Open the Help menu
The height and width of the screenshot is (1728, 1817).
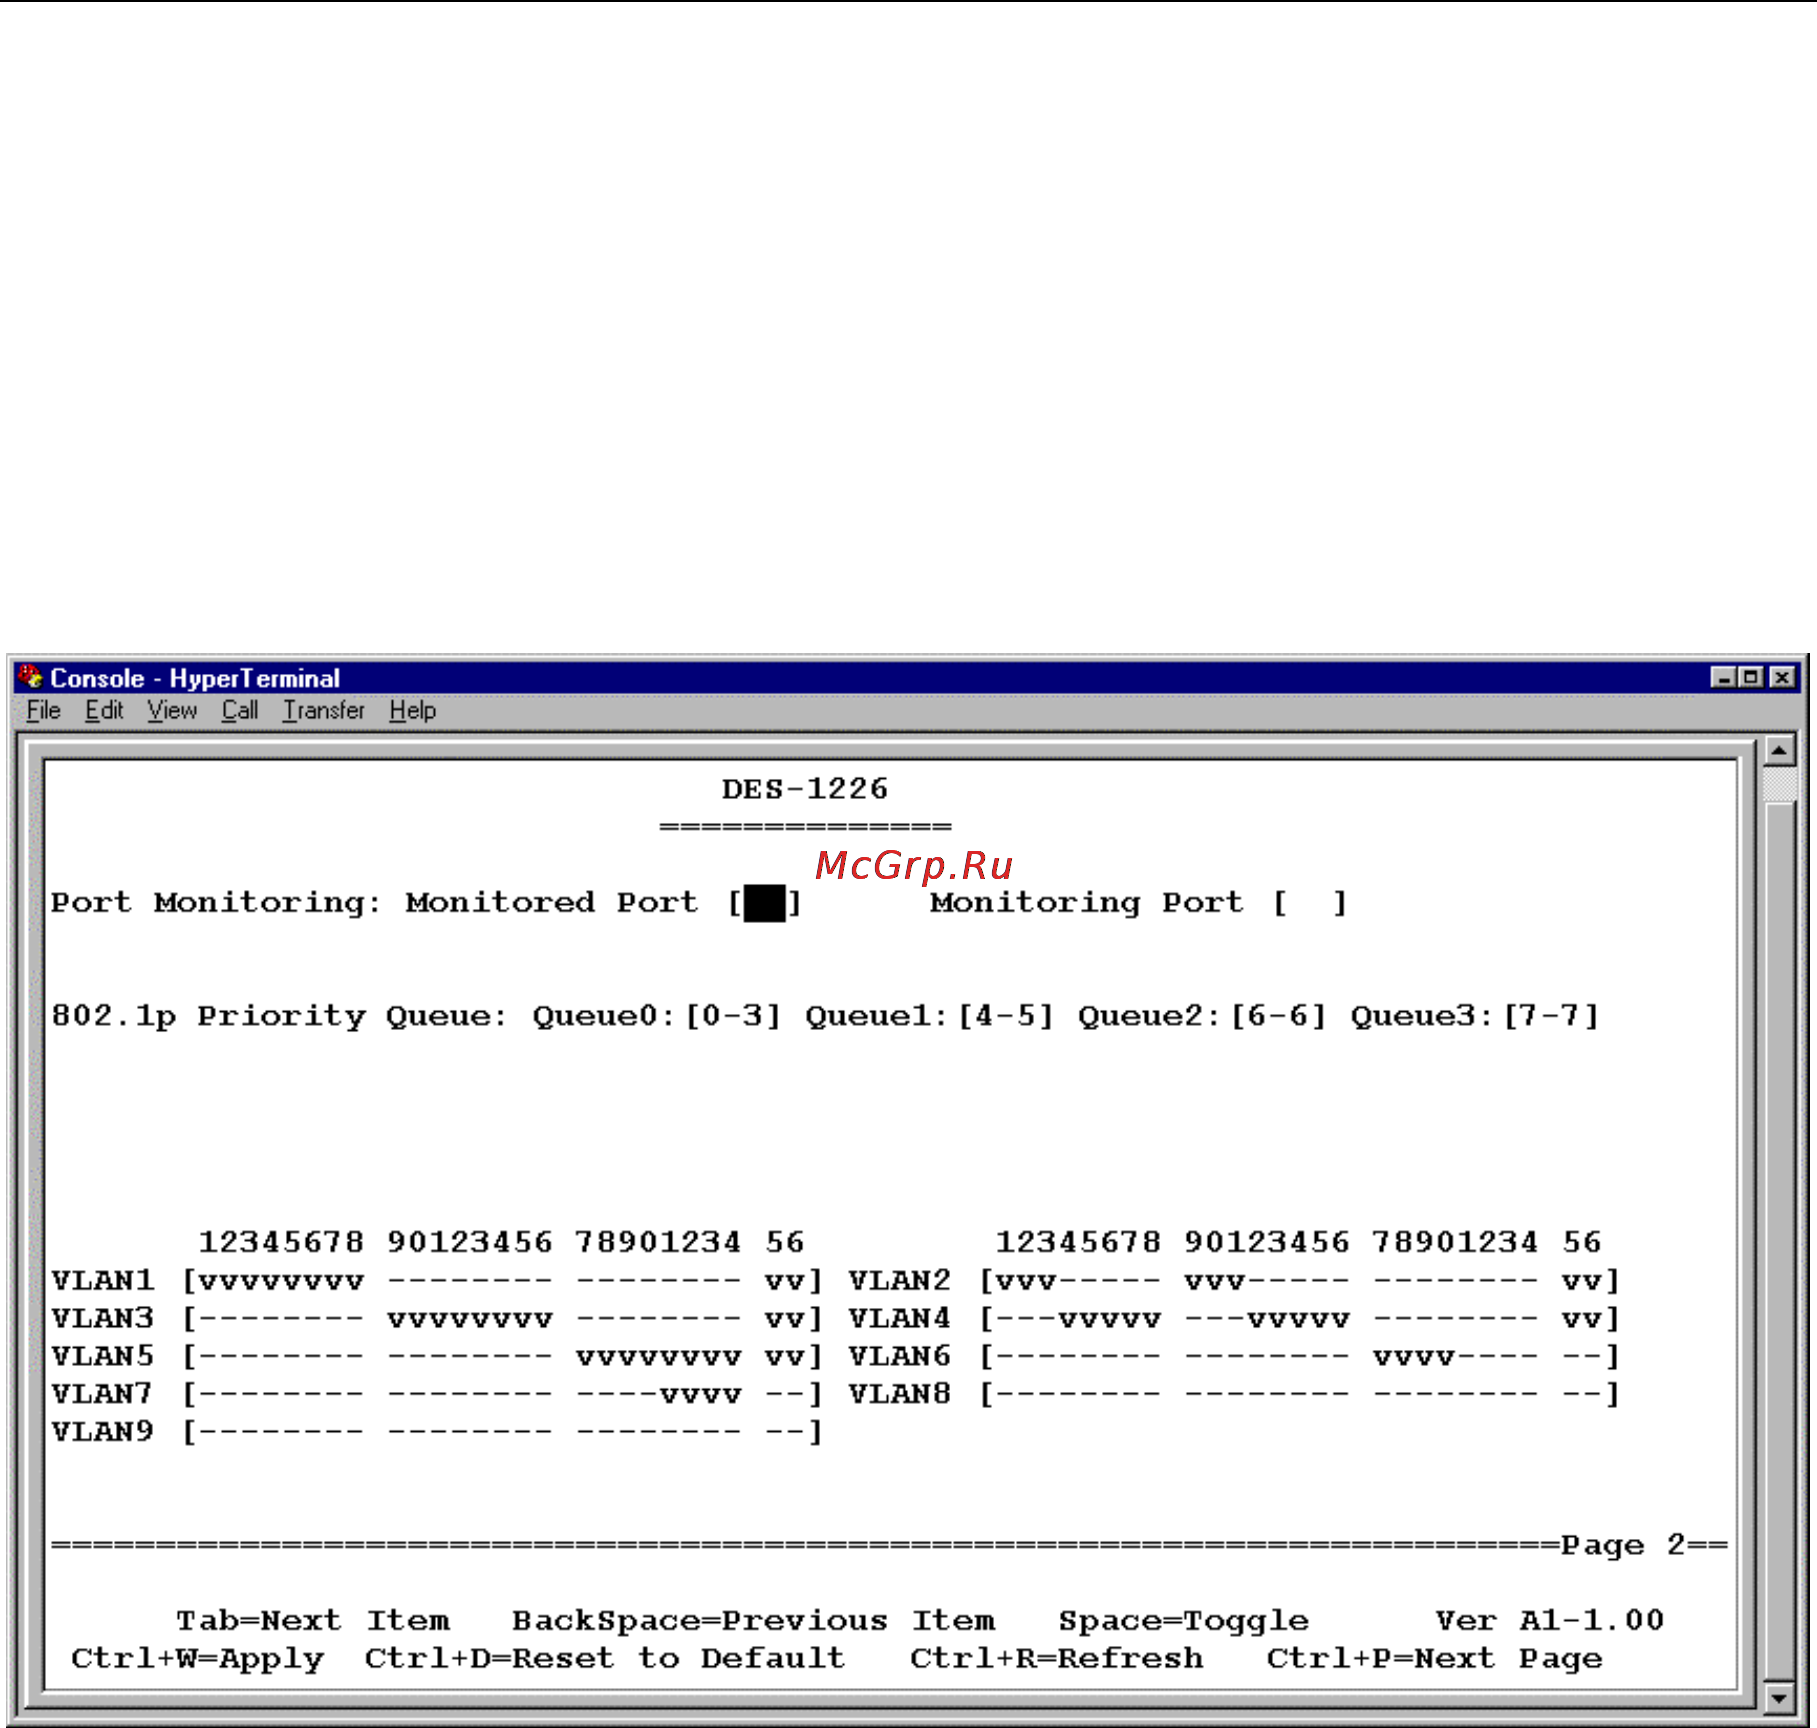(x=412, y=710)
